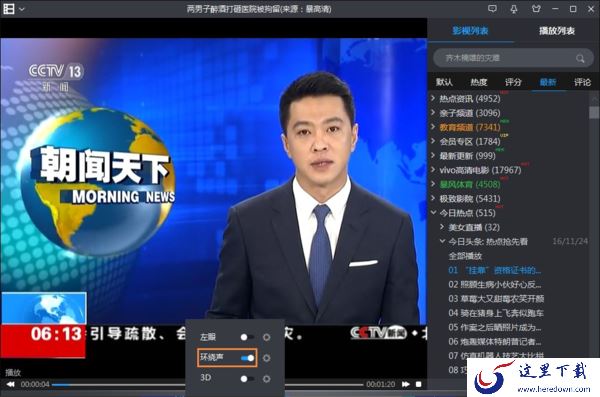This screenshot has height=397, width=600.
Task: Switch to the 影视列表 tab
Action: tap(470, 31)
